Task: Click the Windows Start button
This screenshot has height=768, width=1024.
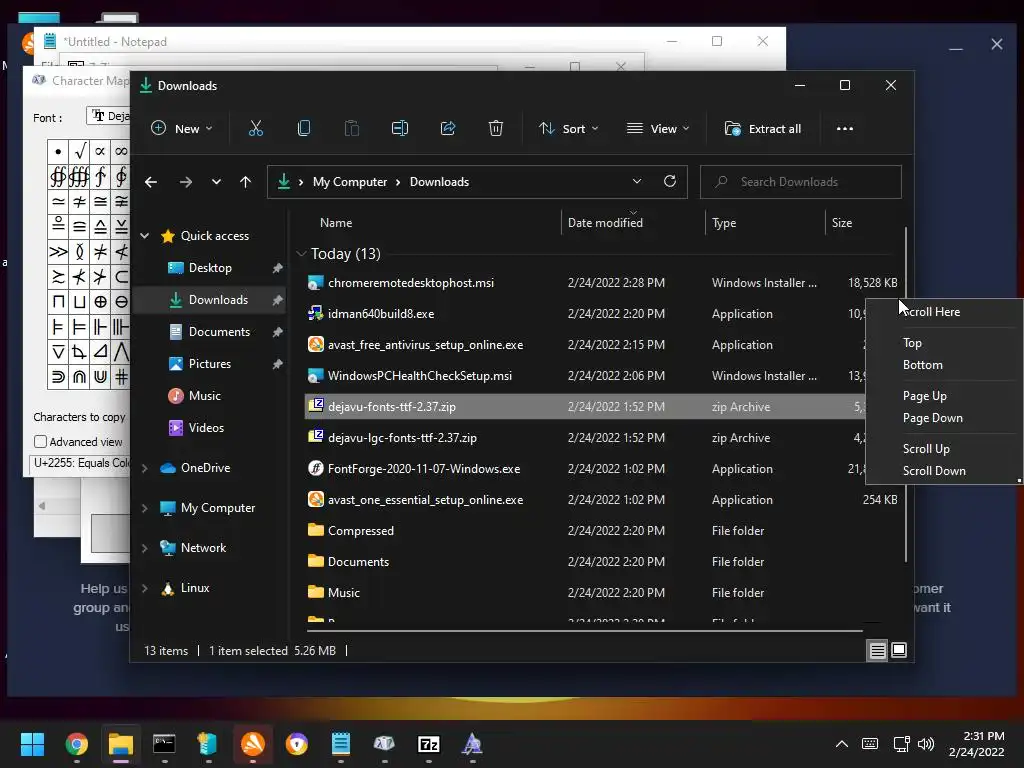Action: pyautogui.click(x=32, y=744)
